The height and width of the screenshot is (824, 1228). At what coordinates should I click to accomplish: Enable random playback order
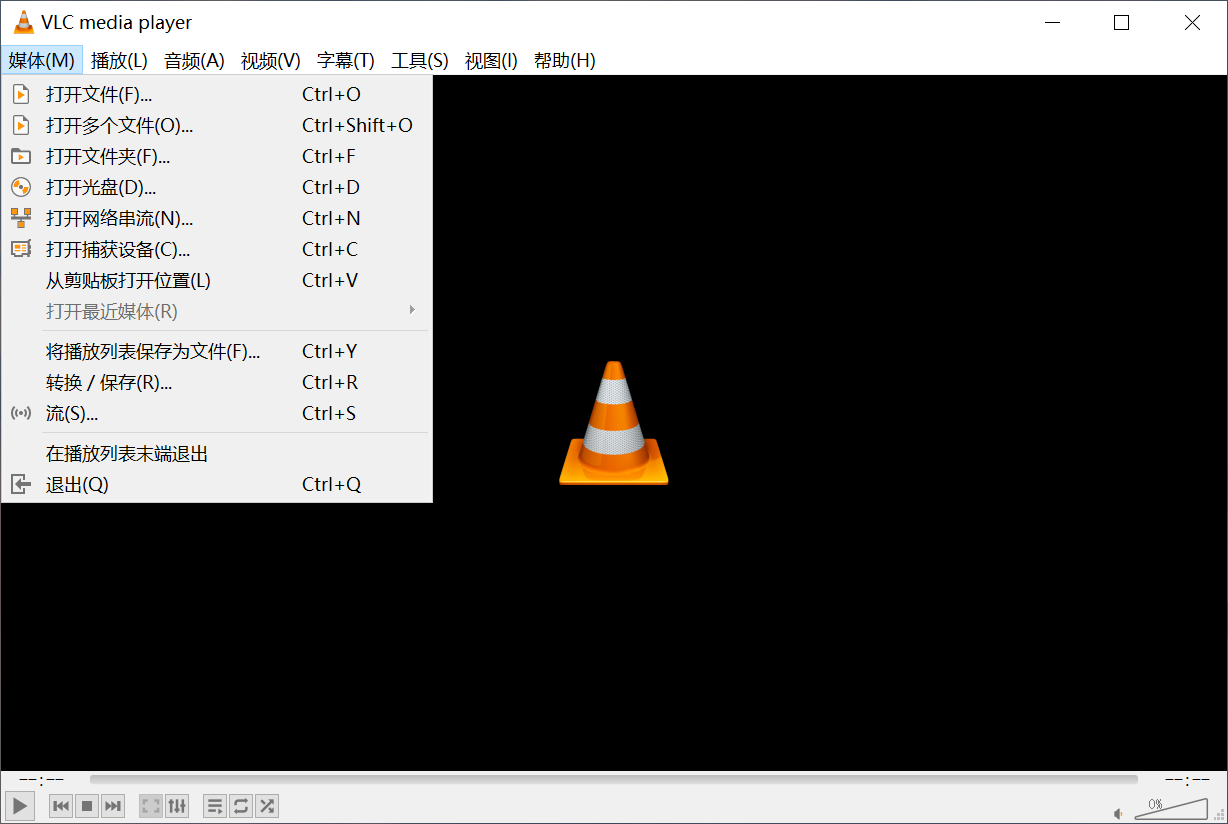click(x=267, y=806)
